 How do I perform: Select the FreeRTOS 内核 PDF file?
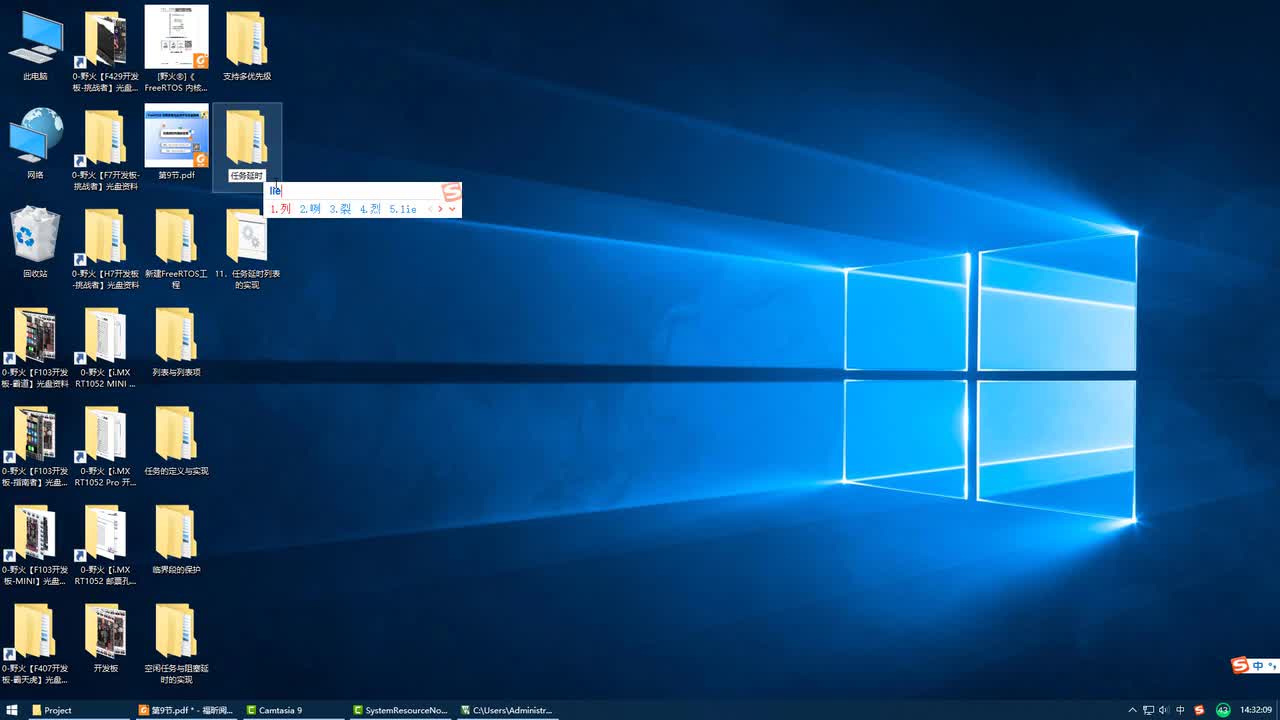point(176,48)
